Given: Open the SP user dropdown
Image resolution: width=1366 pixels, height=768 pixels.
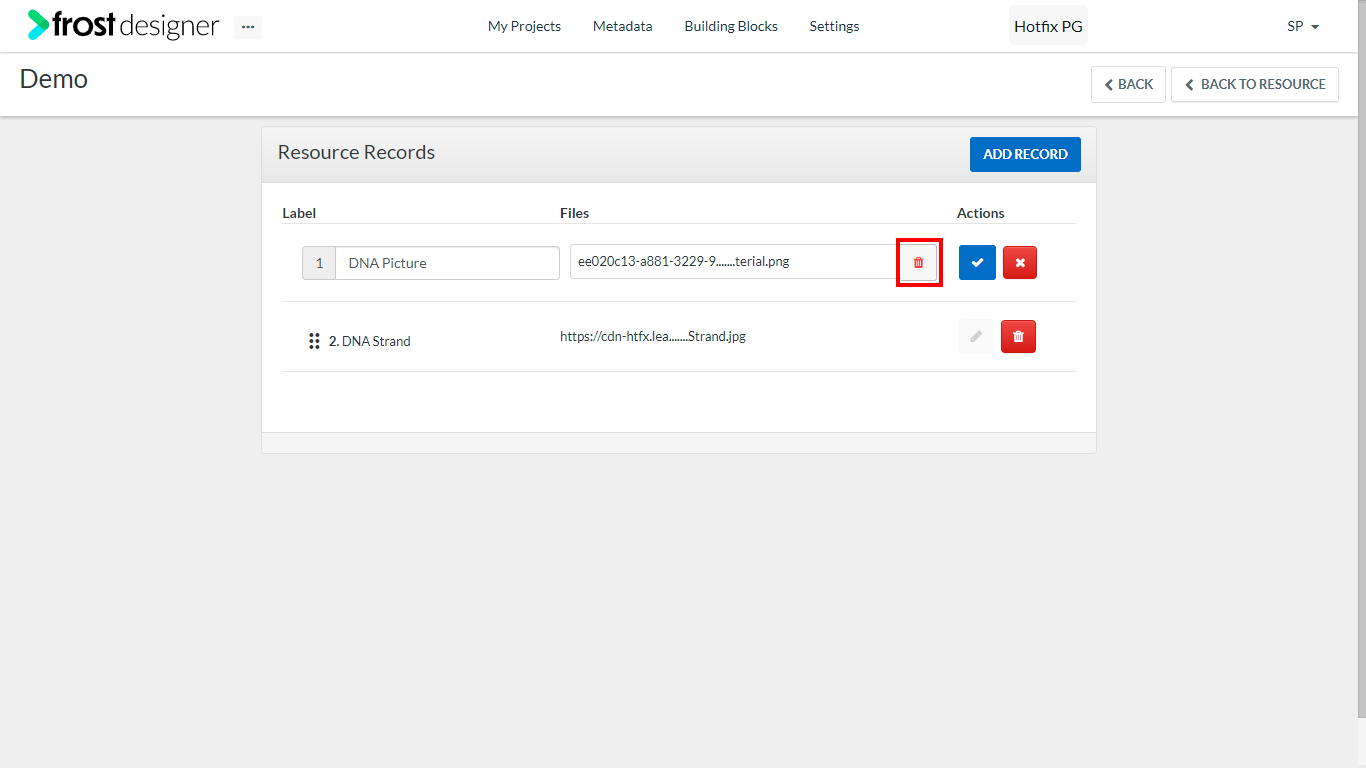Looking at the screenshot, I should point(1303,27).
